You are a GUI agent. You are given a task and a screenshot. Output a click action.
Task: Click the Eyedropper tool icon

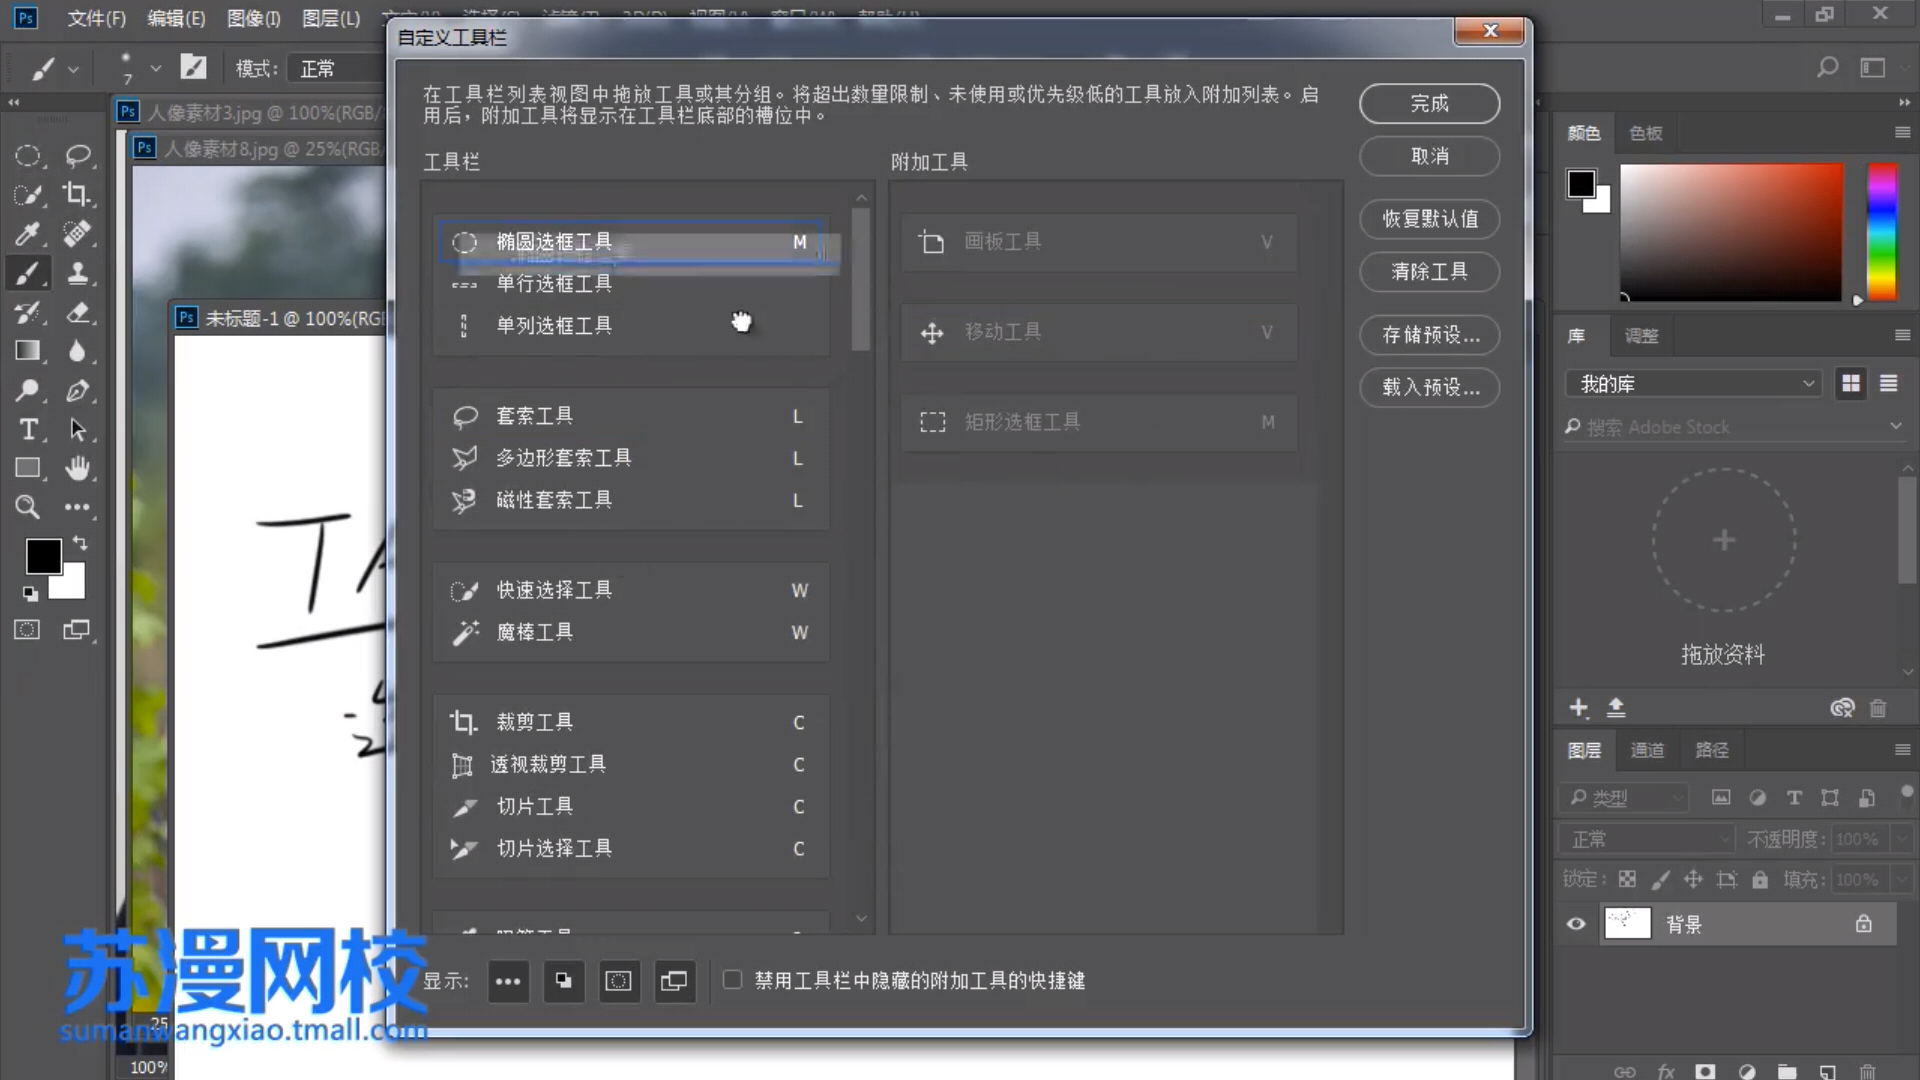(x=27, y=234)
